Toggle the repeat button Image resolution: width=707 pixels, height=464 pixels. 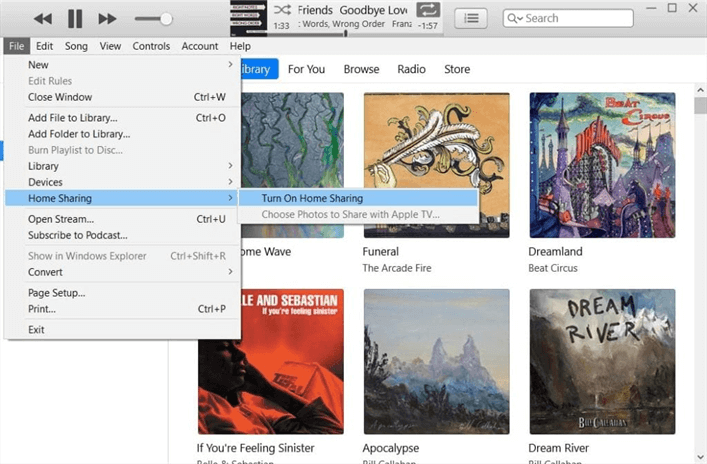click(x=428, y=10)
